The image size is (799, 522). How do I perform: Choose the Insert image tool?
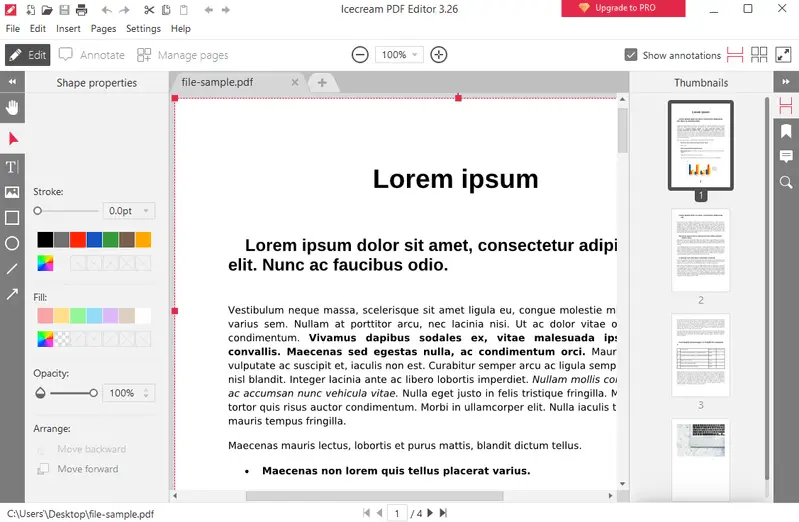12,192
